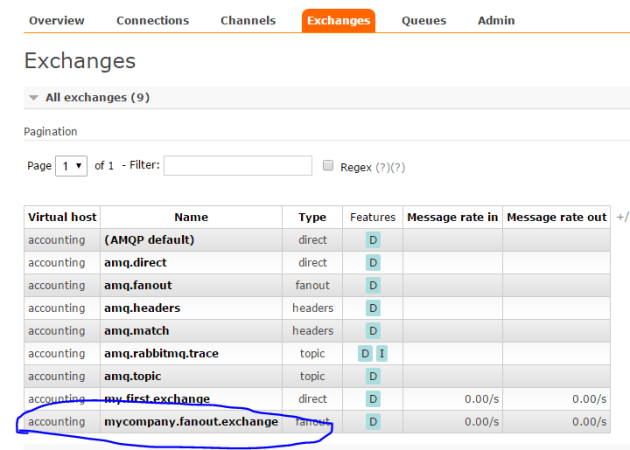The width and height of the screenshot is (630, 450).
Task: Sort by Name column header
Action: [191, 217]
